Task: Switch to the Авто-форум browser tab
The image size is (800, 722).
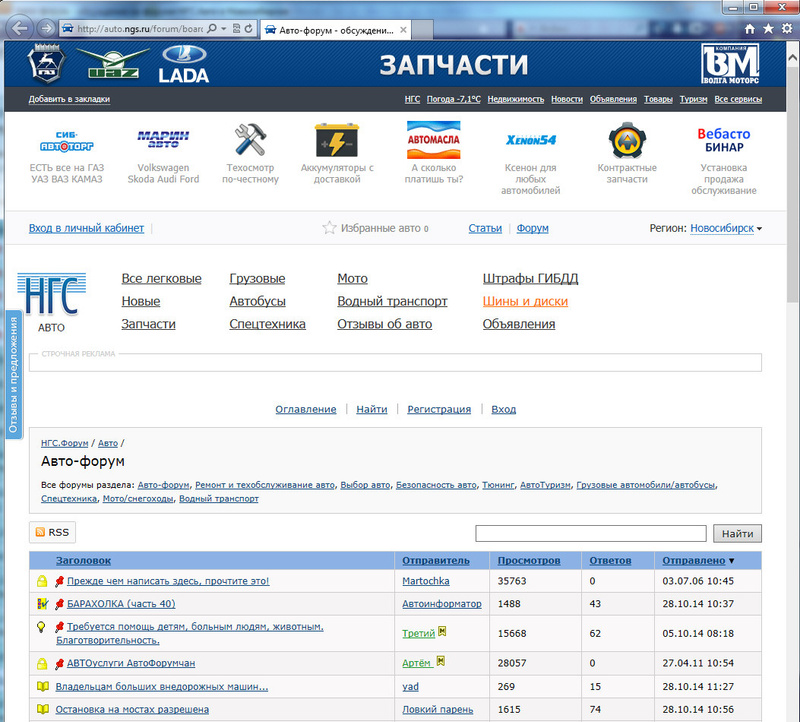Action: coord(324,29)
